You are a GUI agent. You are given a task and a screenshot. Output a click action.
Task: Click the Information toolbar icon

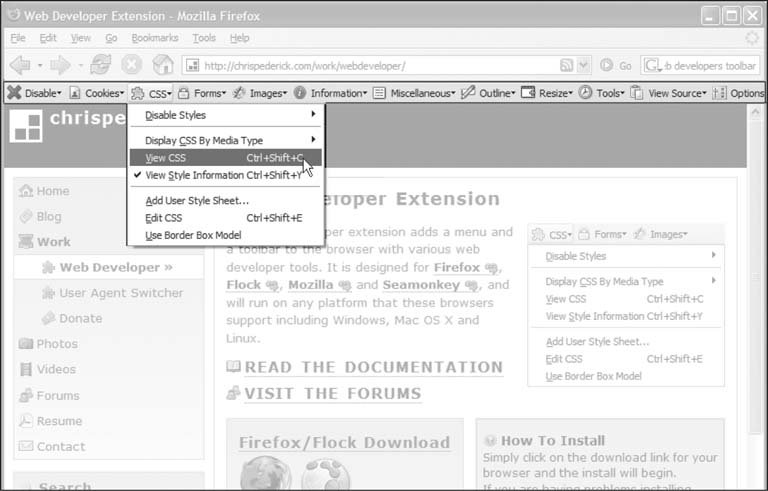coord(300,93)
